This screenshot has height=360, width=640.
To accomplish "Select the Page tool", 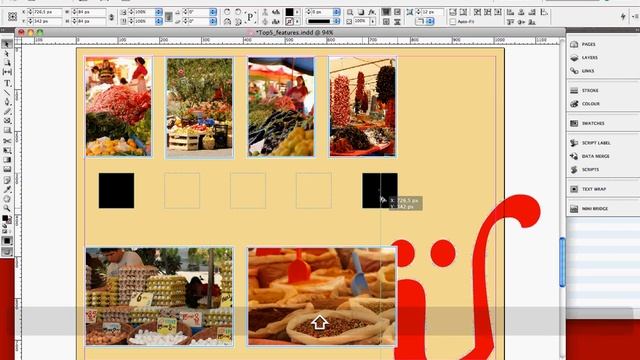I will coord(7,63).
